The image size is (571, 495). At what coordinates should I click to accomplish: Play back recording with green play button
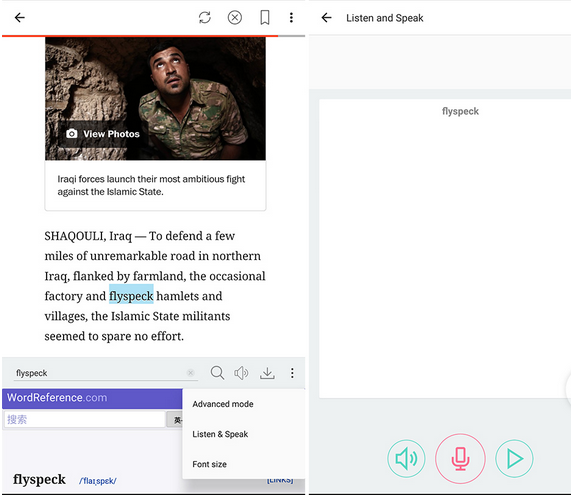514,459
